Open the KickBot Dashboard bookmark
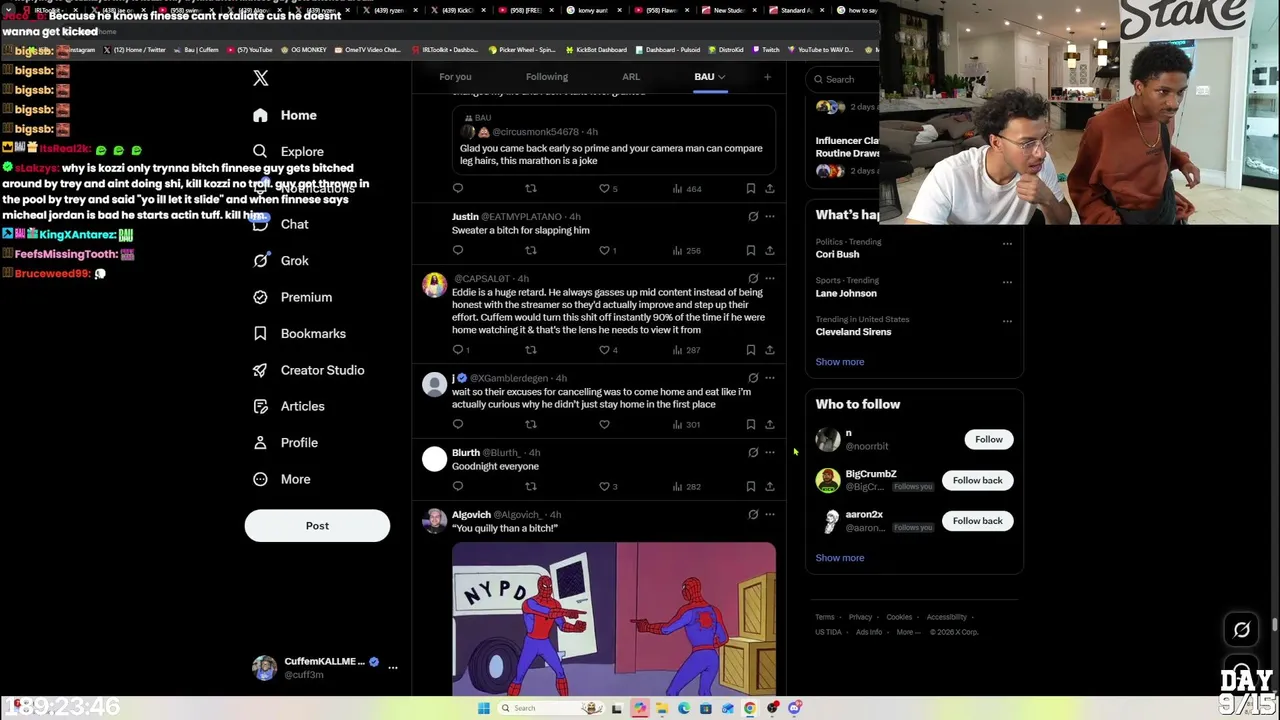 click(x=596, y=50)
